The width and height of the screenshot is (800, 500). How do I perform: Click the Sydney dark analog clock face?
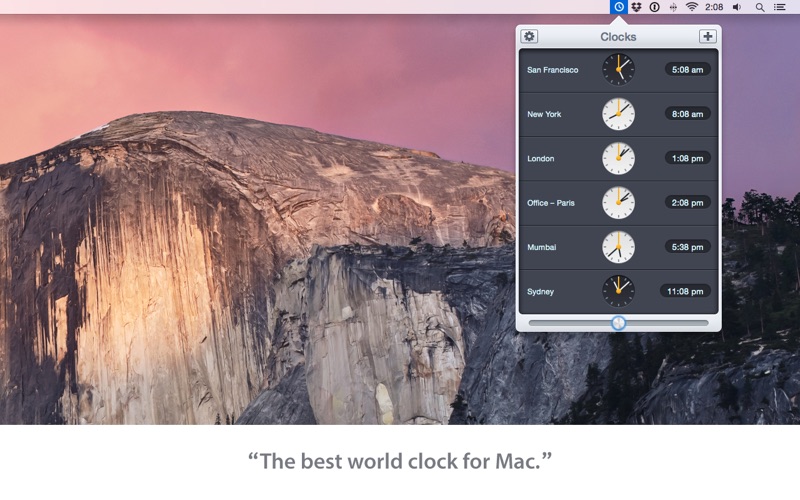click(618, 291)
